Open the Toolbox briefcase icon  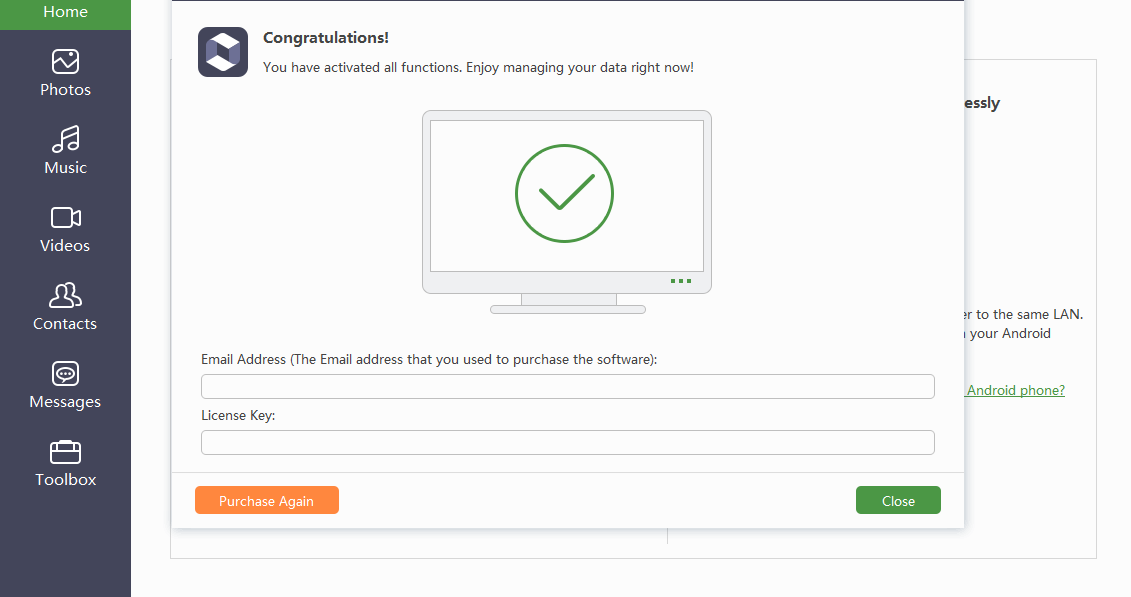point(65,451)
